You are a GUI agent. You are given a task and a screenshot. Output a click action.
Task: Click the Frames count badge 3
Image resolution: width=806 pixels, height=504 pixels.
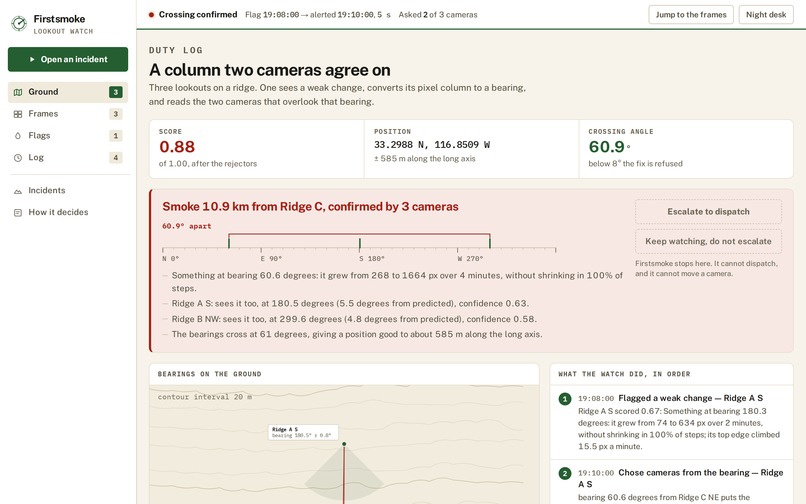[116, 114]
